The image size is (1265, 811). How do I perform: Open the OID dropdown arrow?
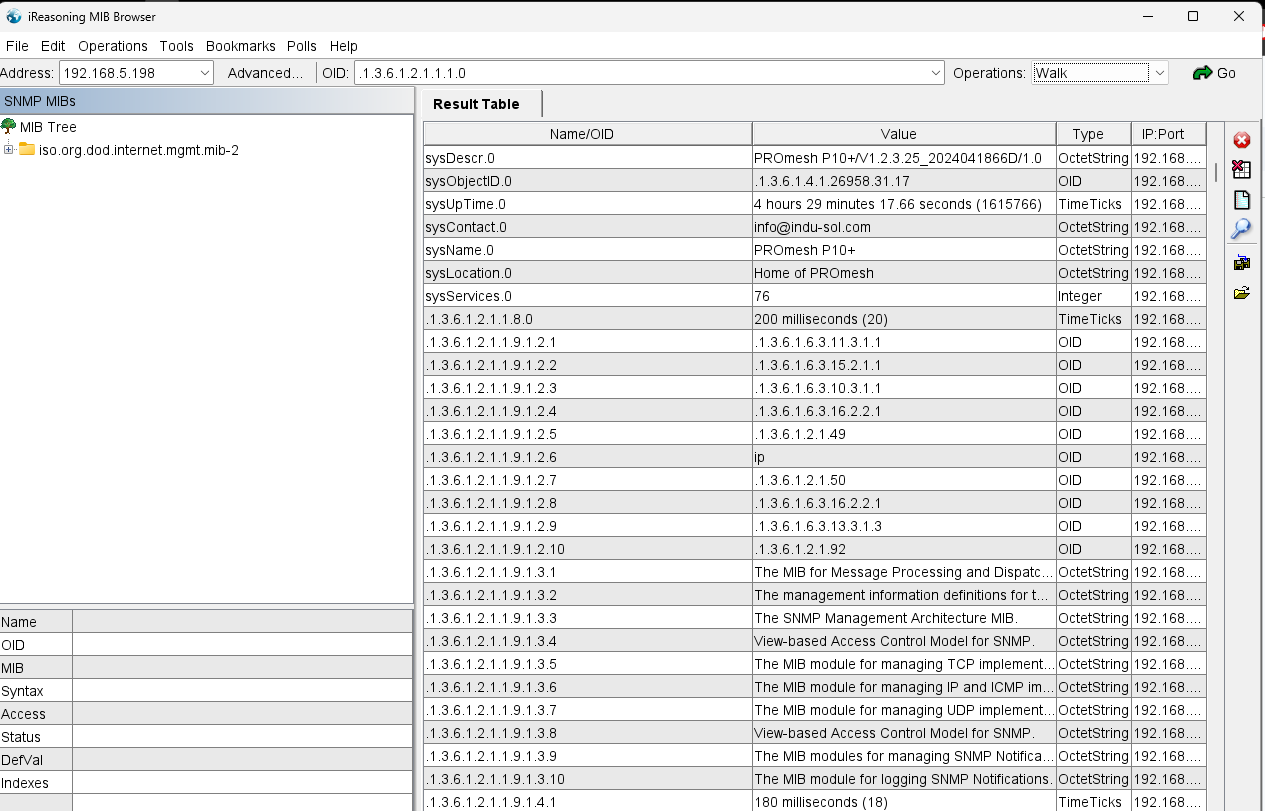(x=936, y=73)
